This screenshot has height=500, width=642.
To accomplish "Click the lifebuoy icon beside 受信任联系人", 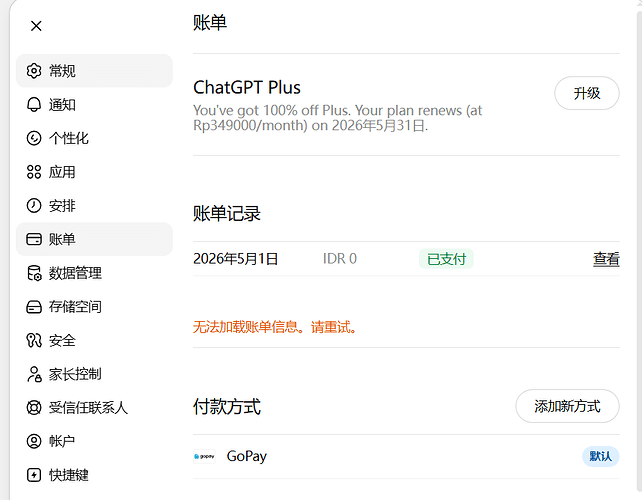I will [34, 407].
